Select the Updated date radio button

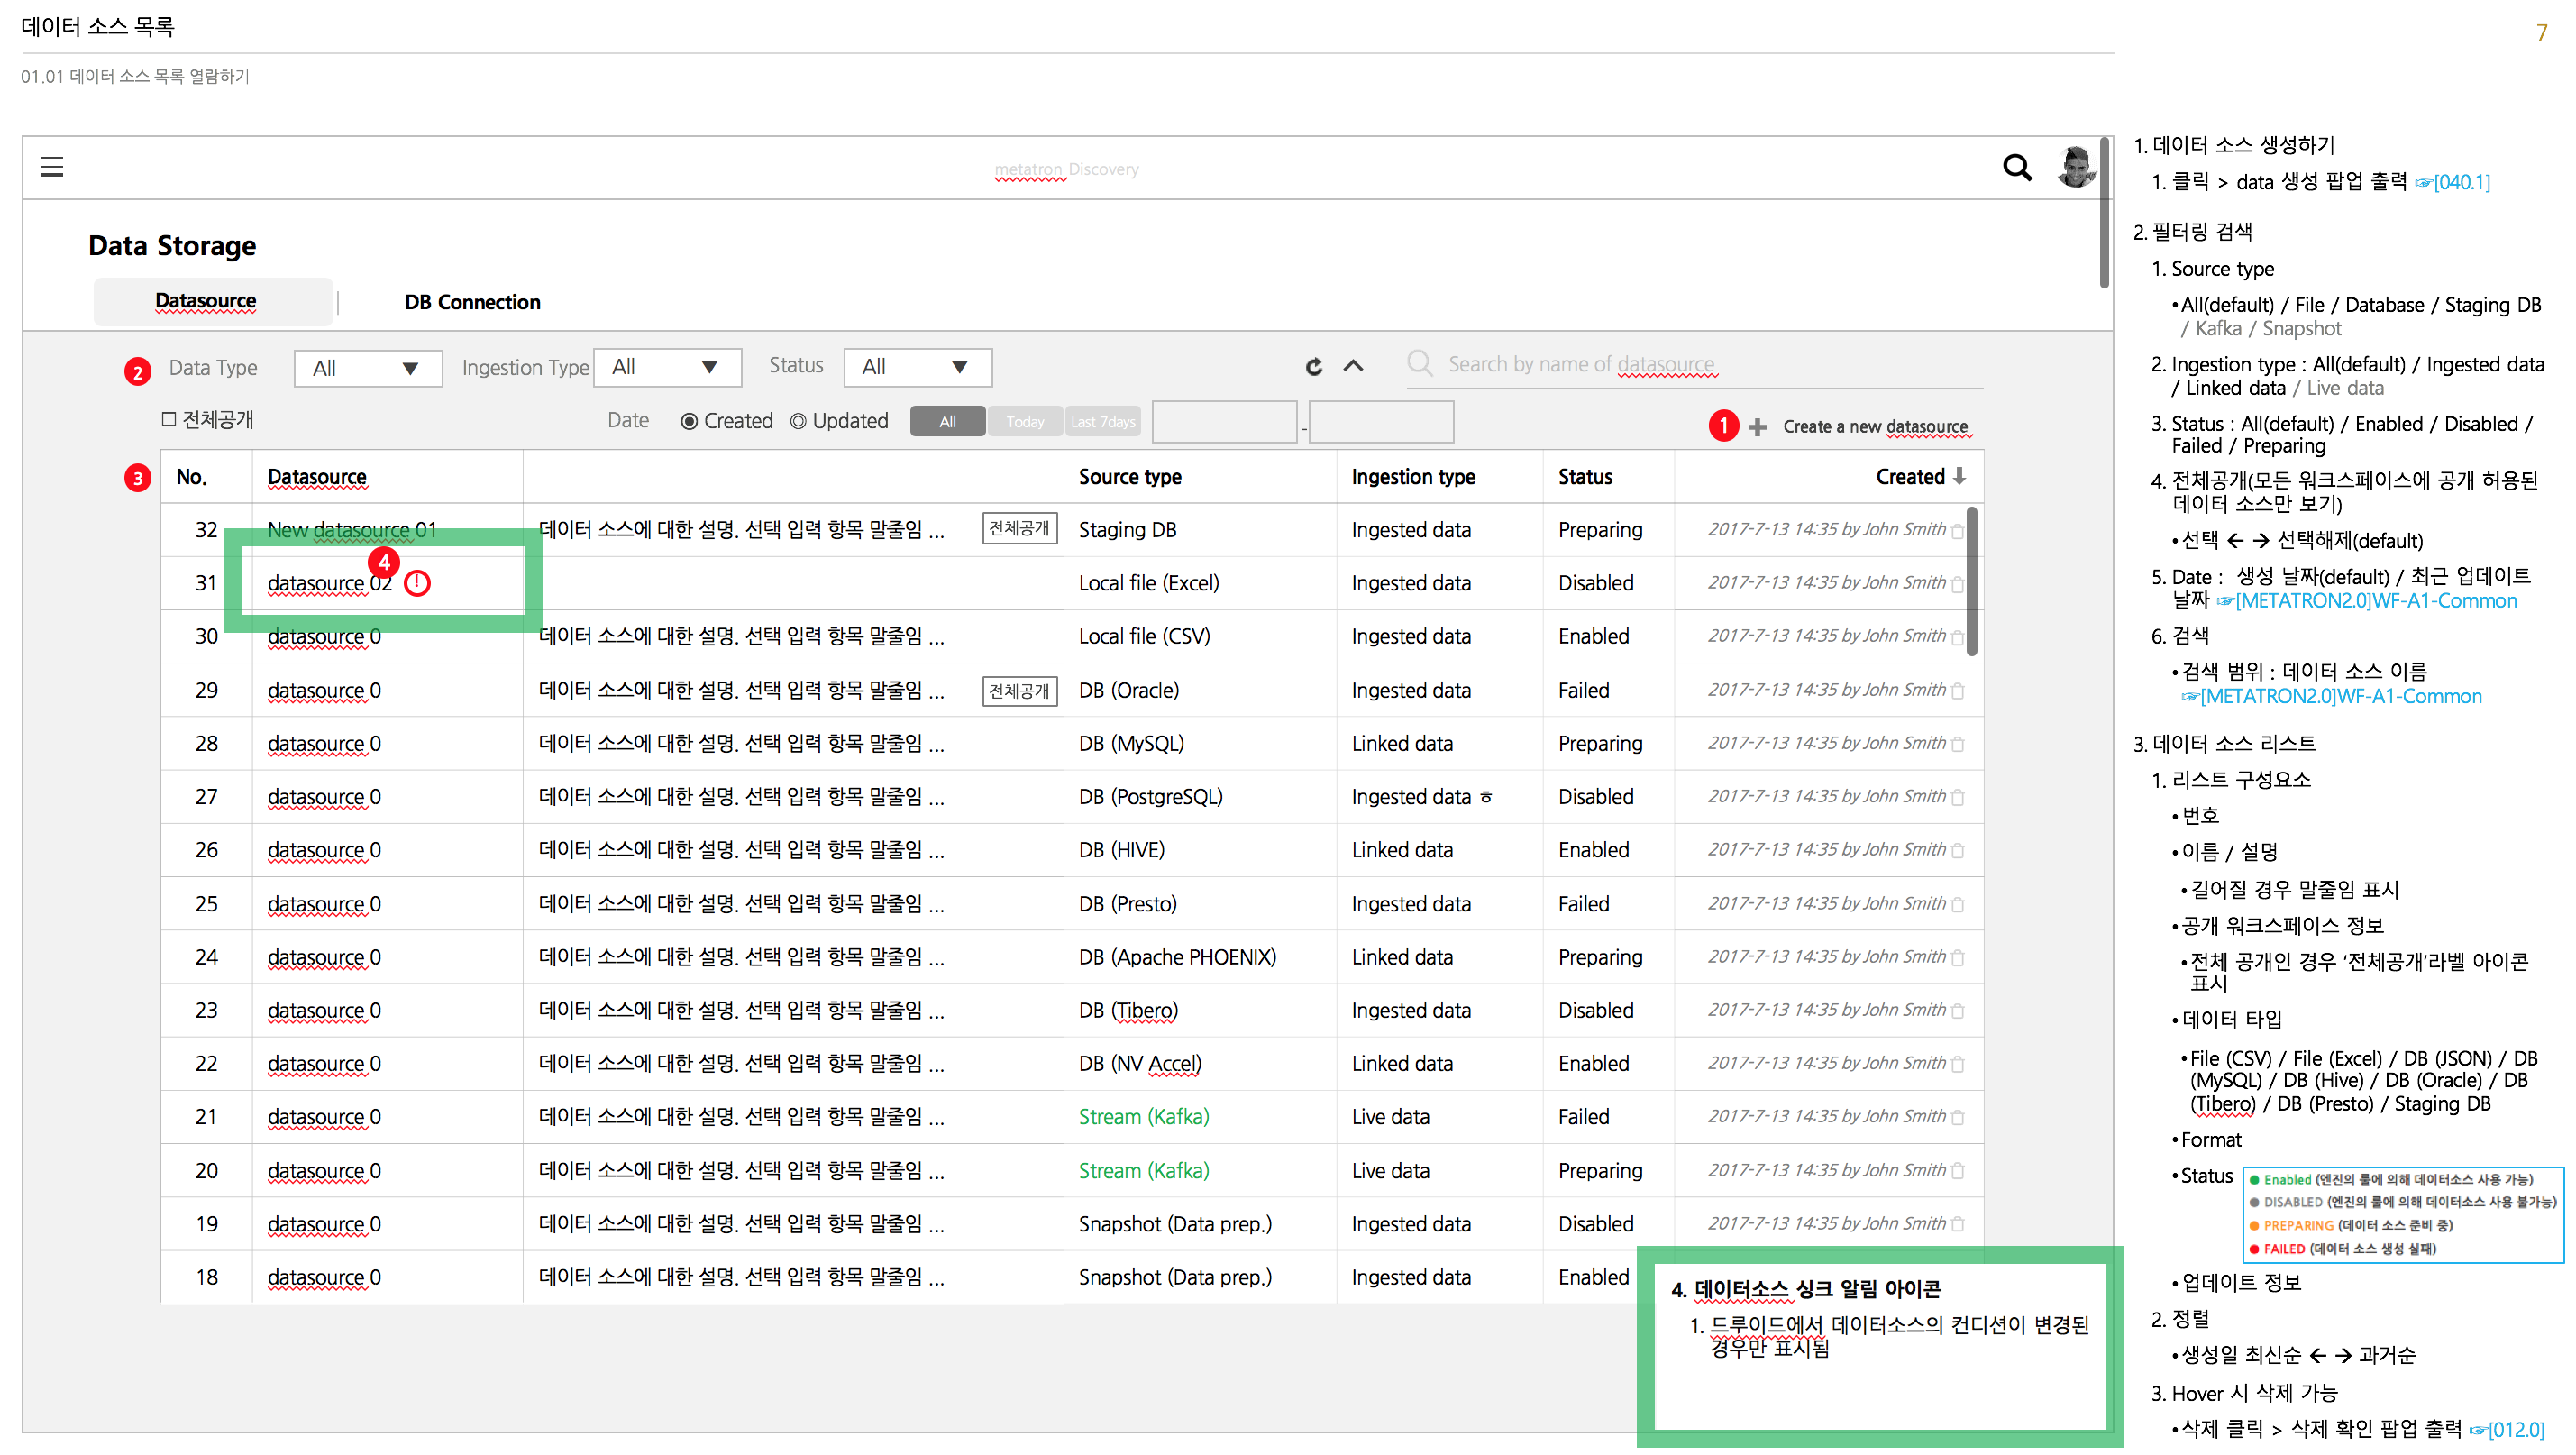(798, 421)
